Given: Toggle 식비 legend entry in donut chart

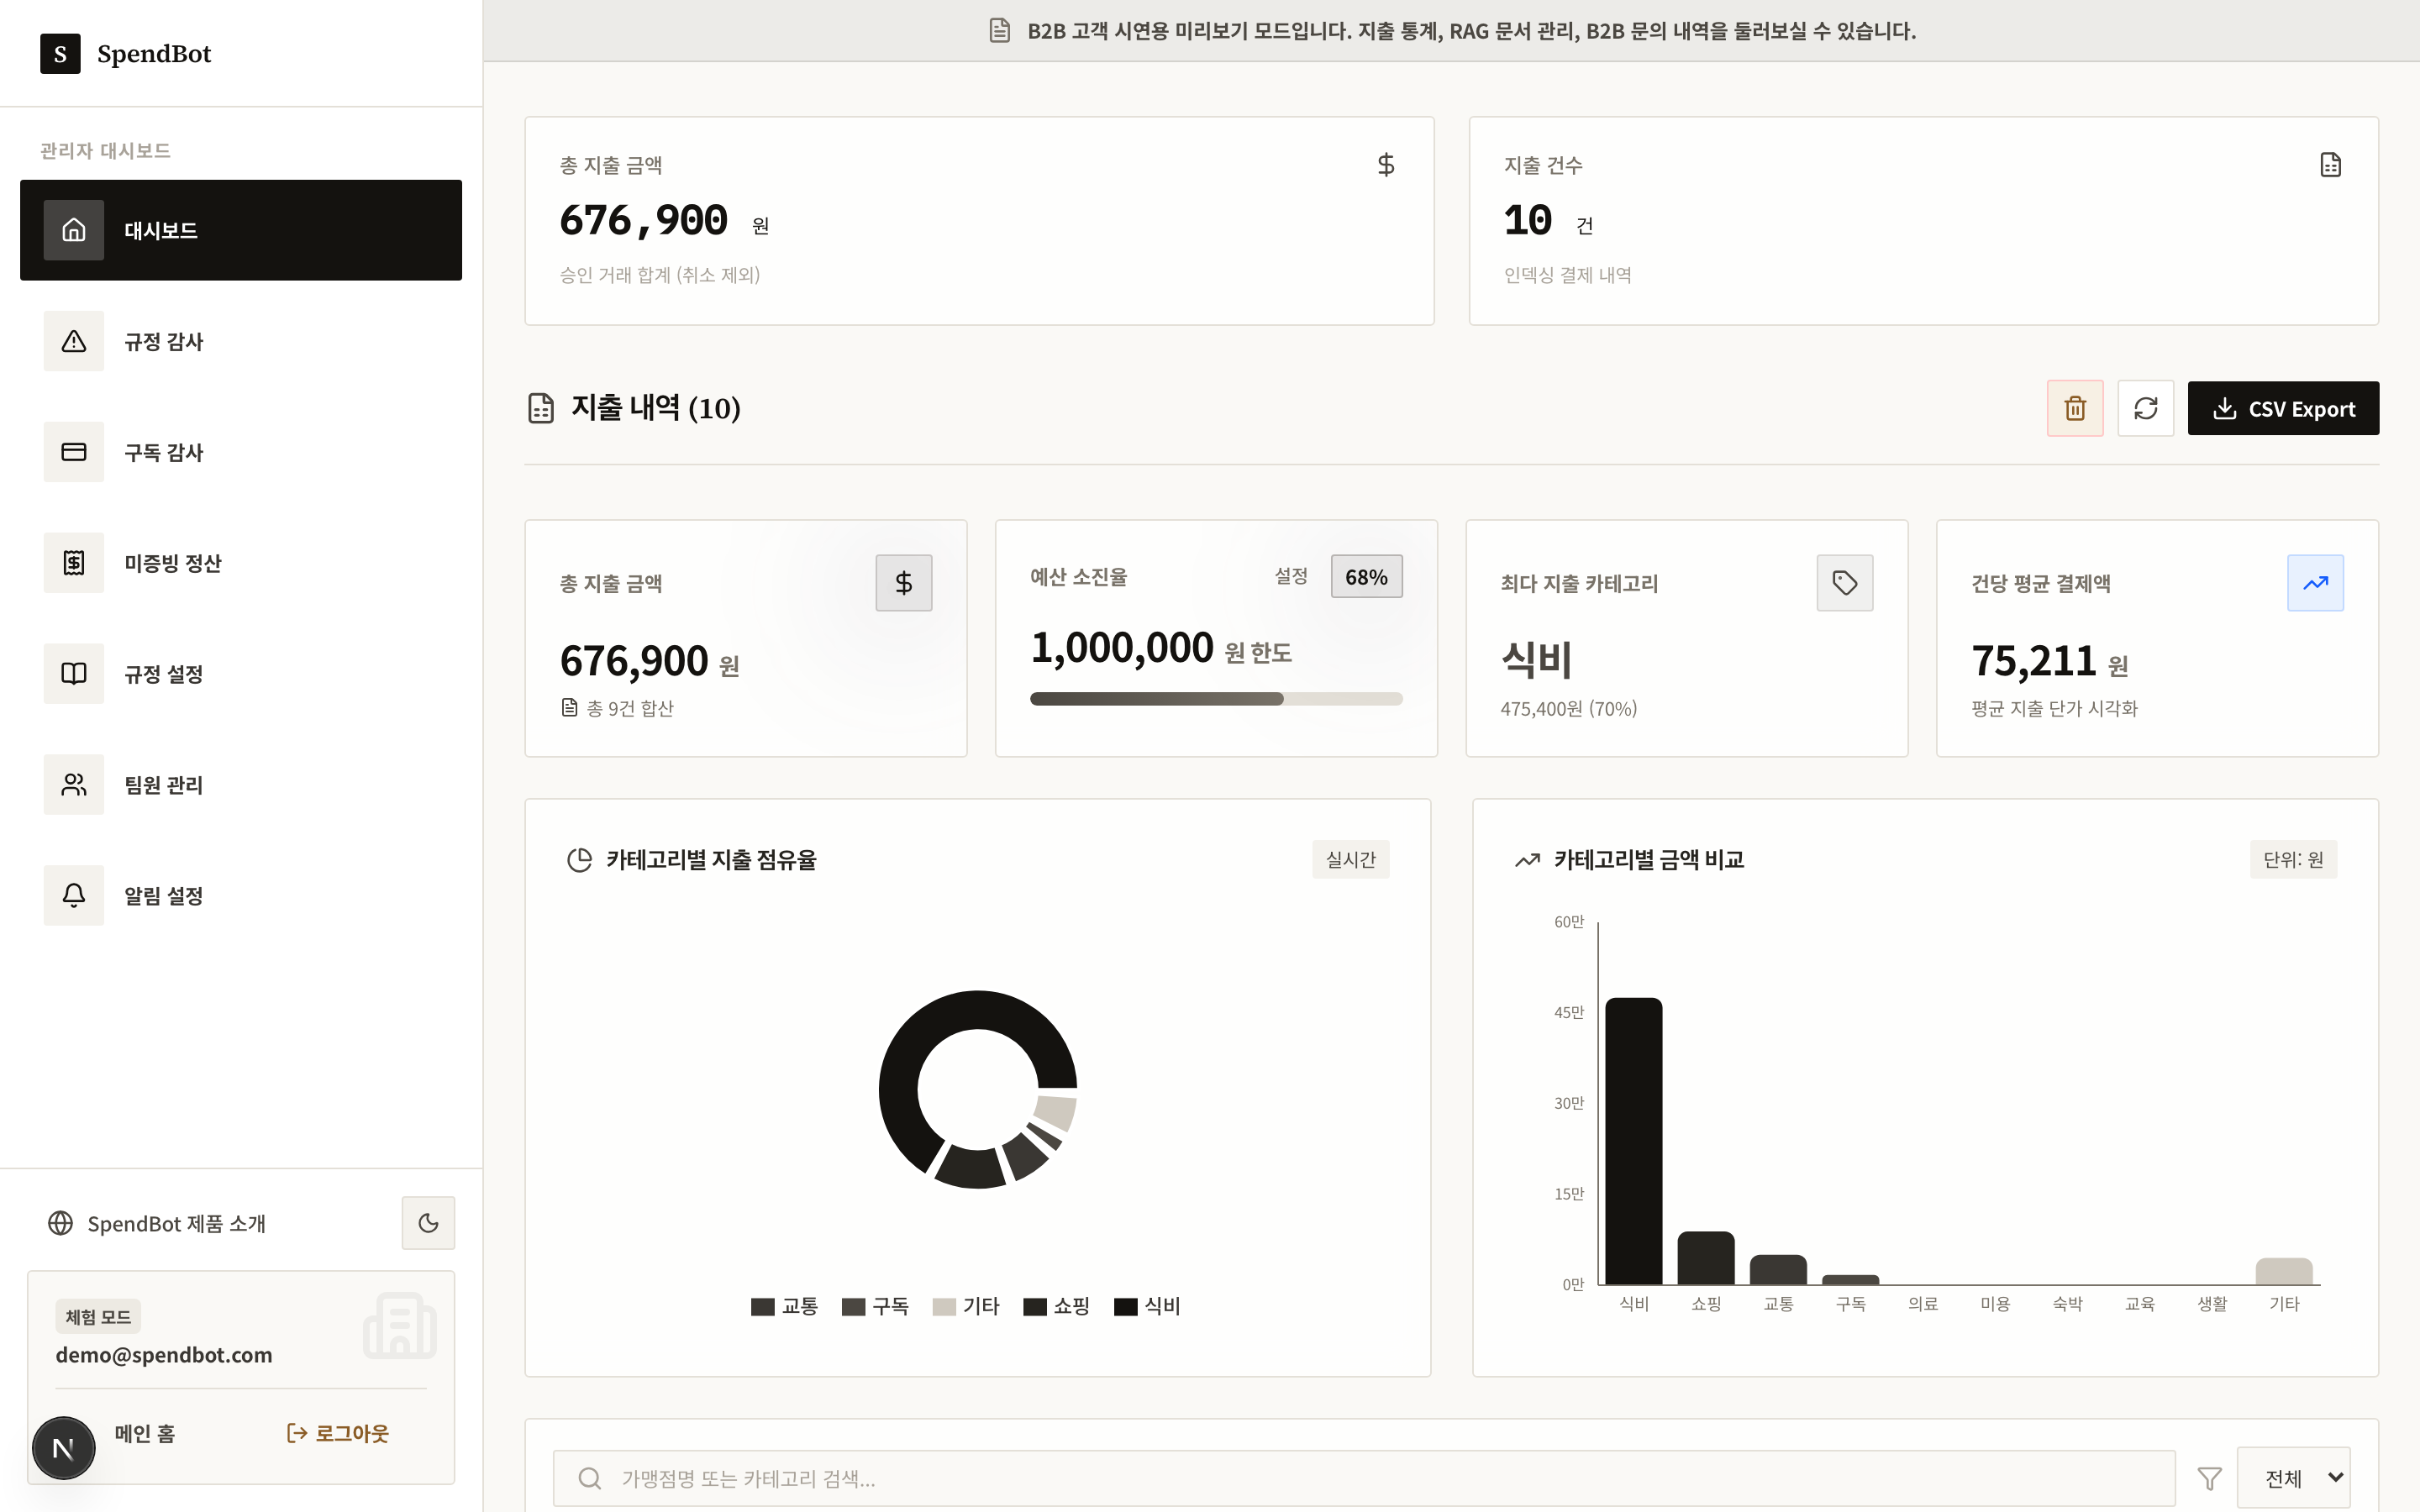Looking at the screenshot, I should pos(1147,1306).
